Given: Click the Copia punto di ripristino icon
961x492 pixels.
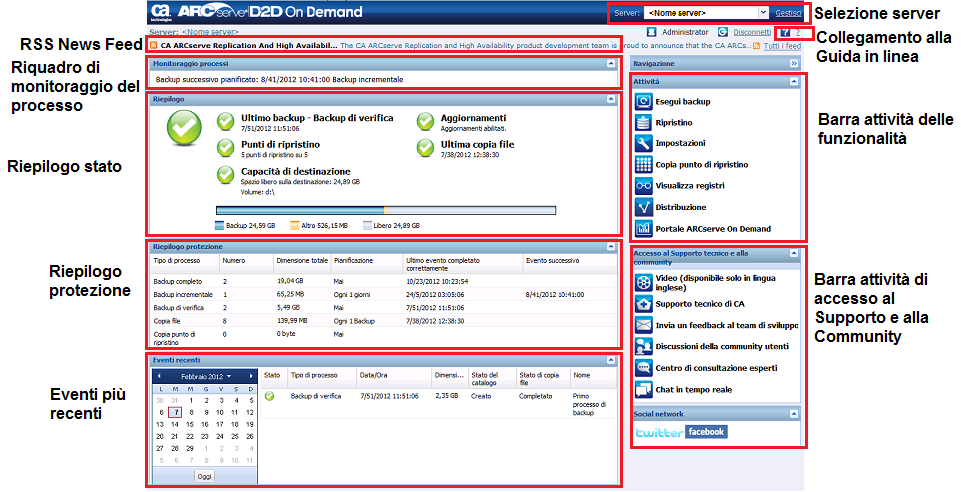Looking at the screenshot, I should tap(644, 164).
